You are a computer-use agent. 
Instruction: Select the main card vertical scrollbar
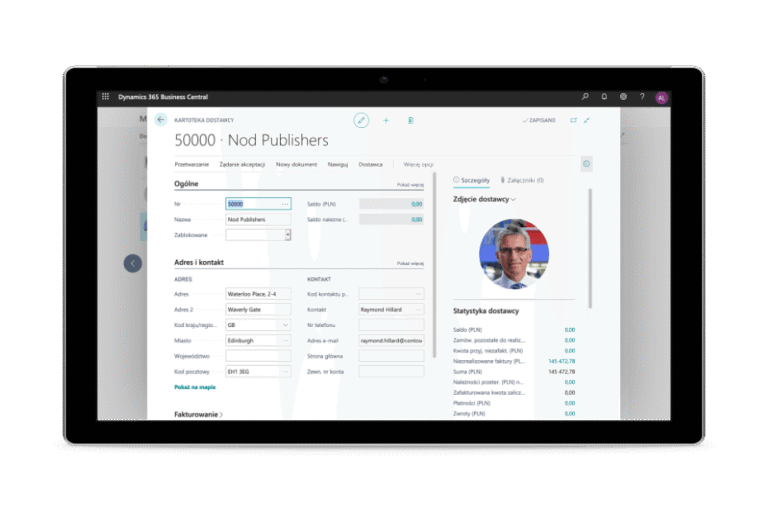434,265
